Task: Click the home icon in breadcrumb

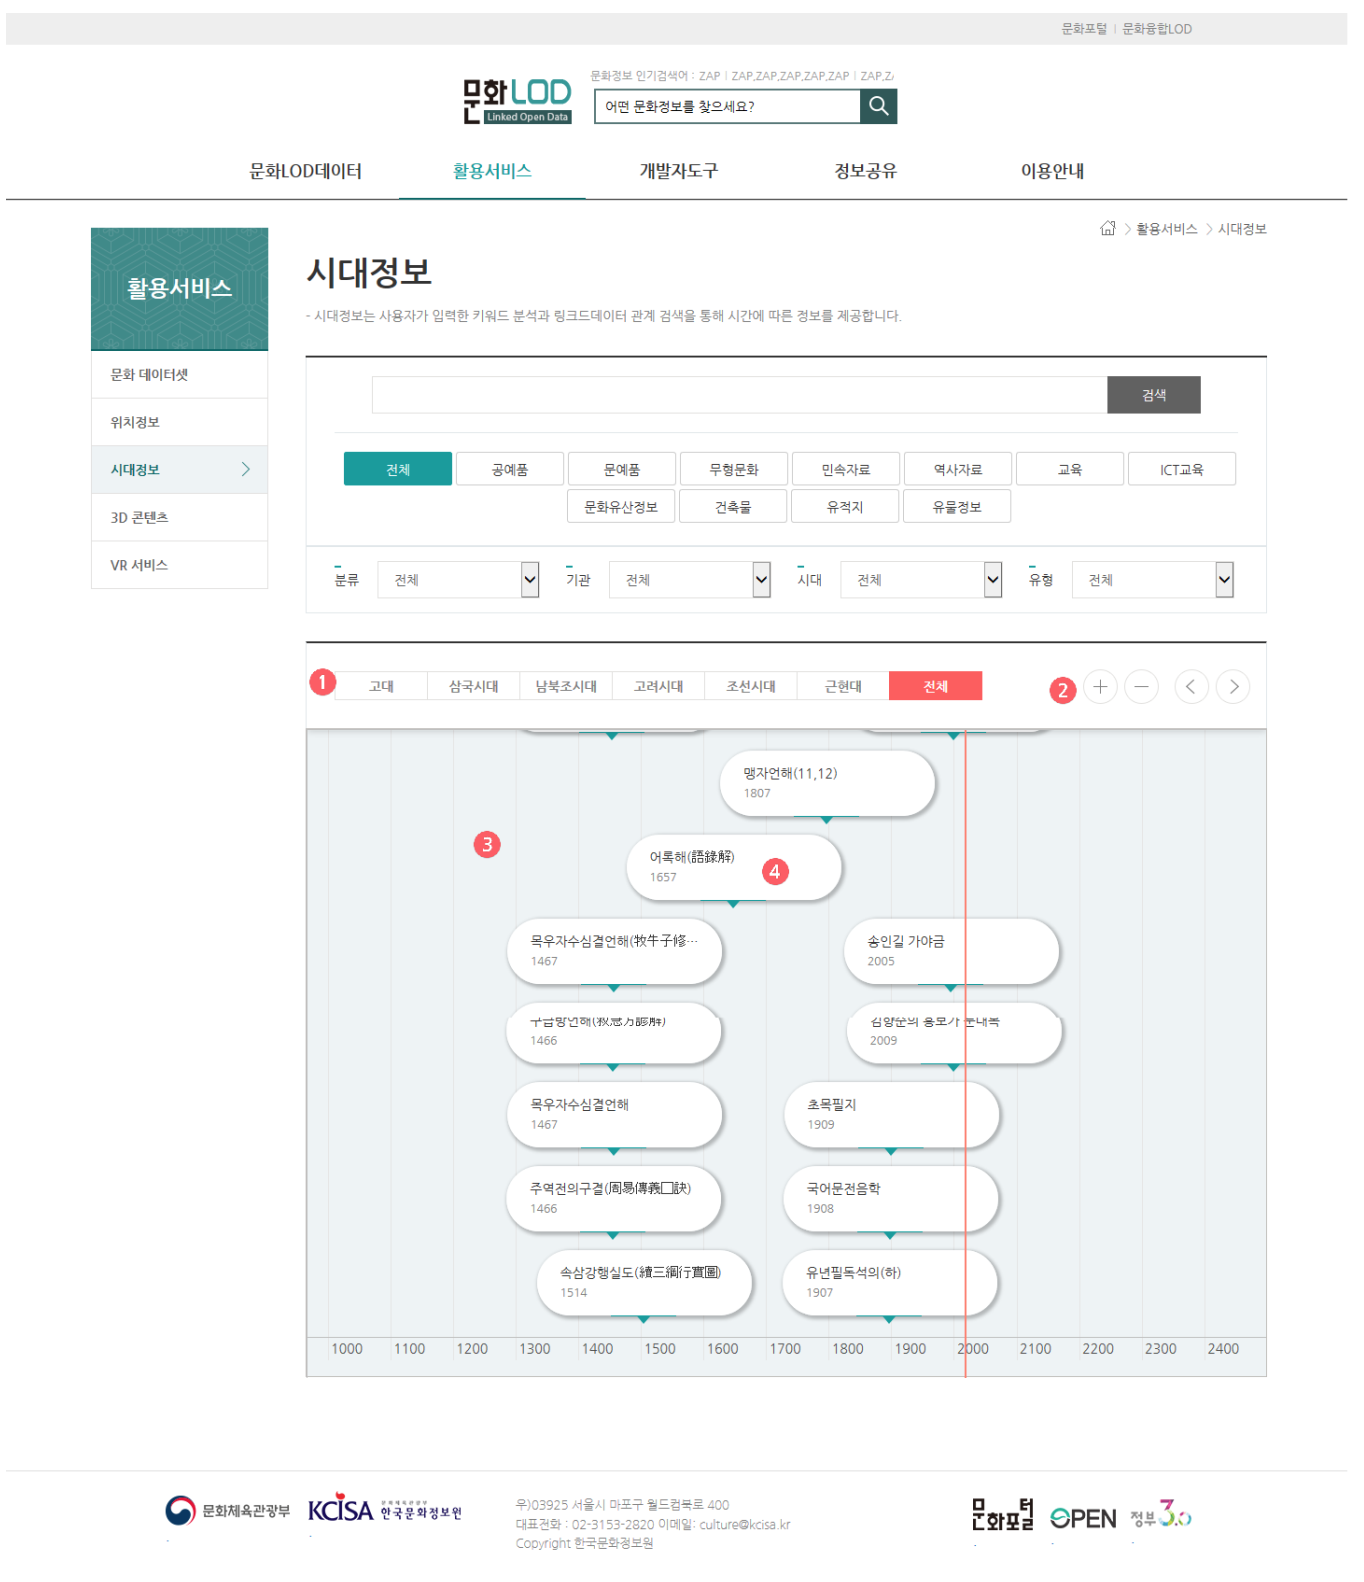Action: [x=1107, y=229]
